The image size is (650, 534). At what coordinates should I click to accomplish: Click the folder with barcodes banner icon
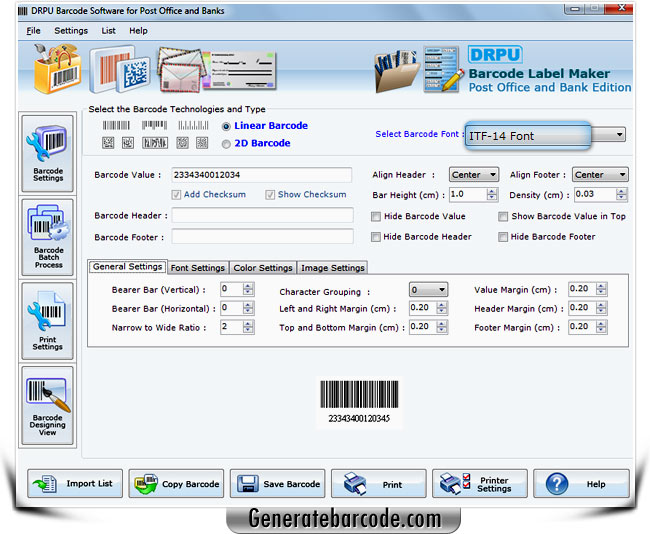point(396,71)
